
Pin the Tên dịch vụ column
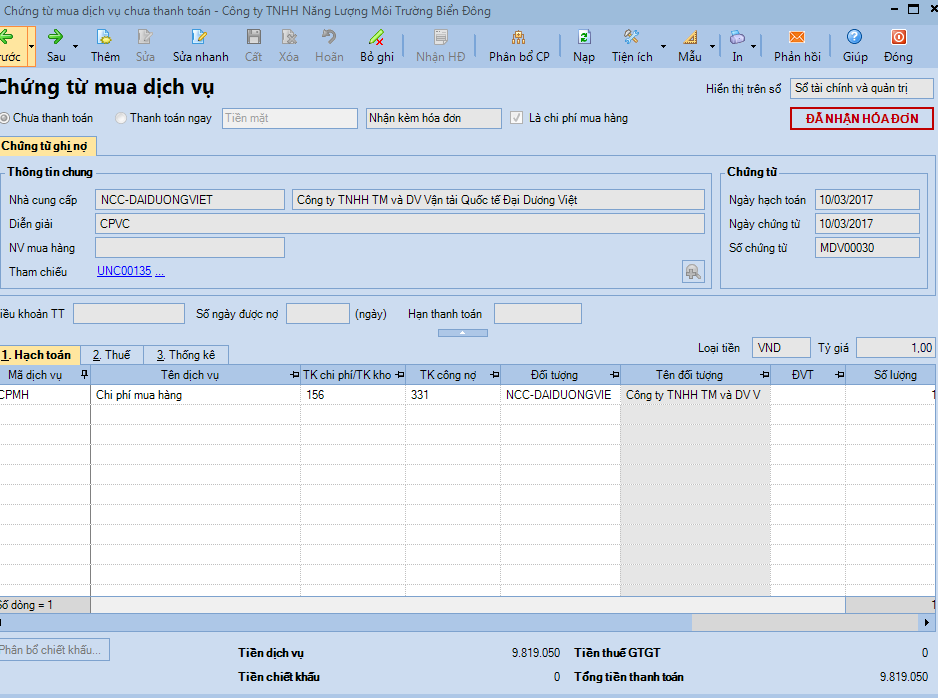coord(294,374)
